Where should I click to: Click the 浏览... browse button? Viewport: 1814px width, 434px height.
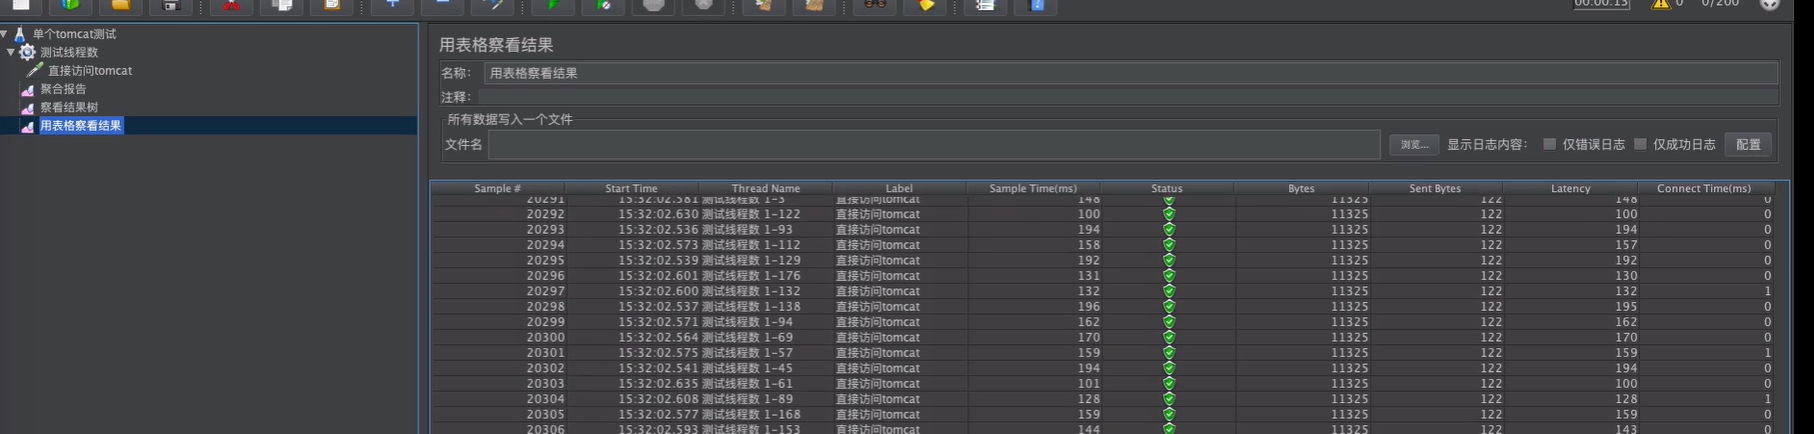coord(1414,145)
